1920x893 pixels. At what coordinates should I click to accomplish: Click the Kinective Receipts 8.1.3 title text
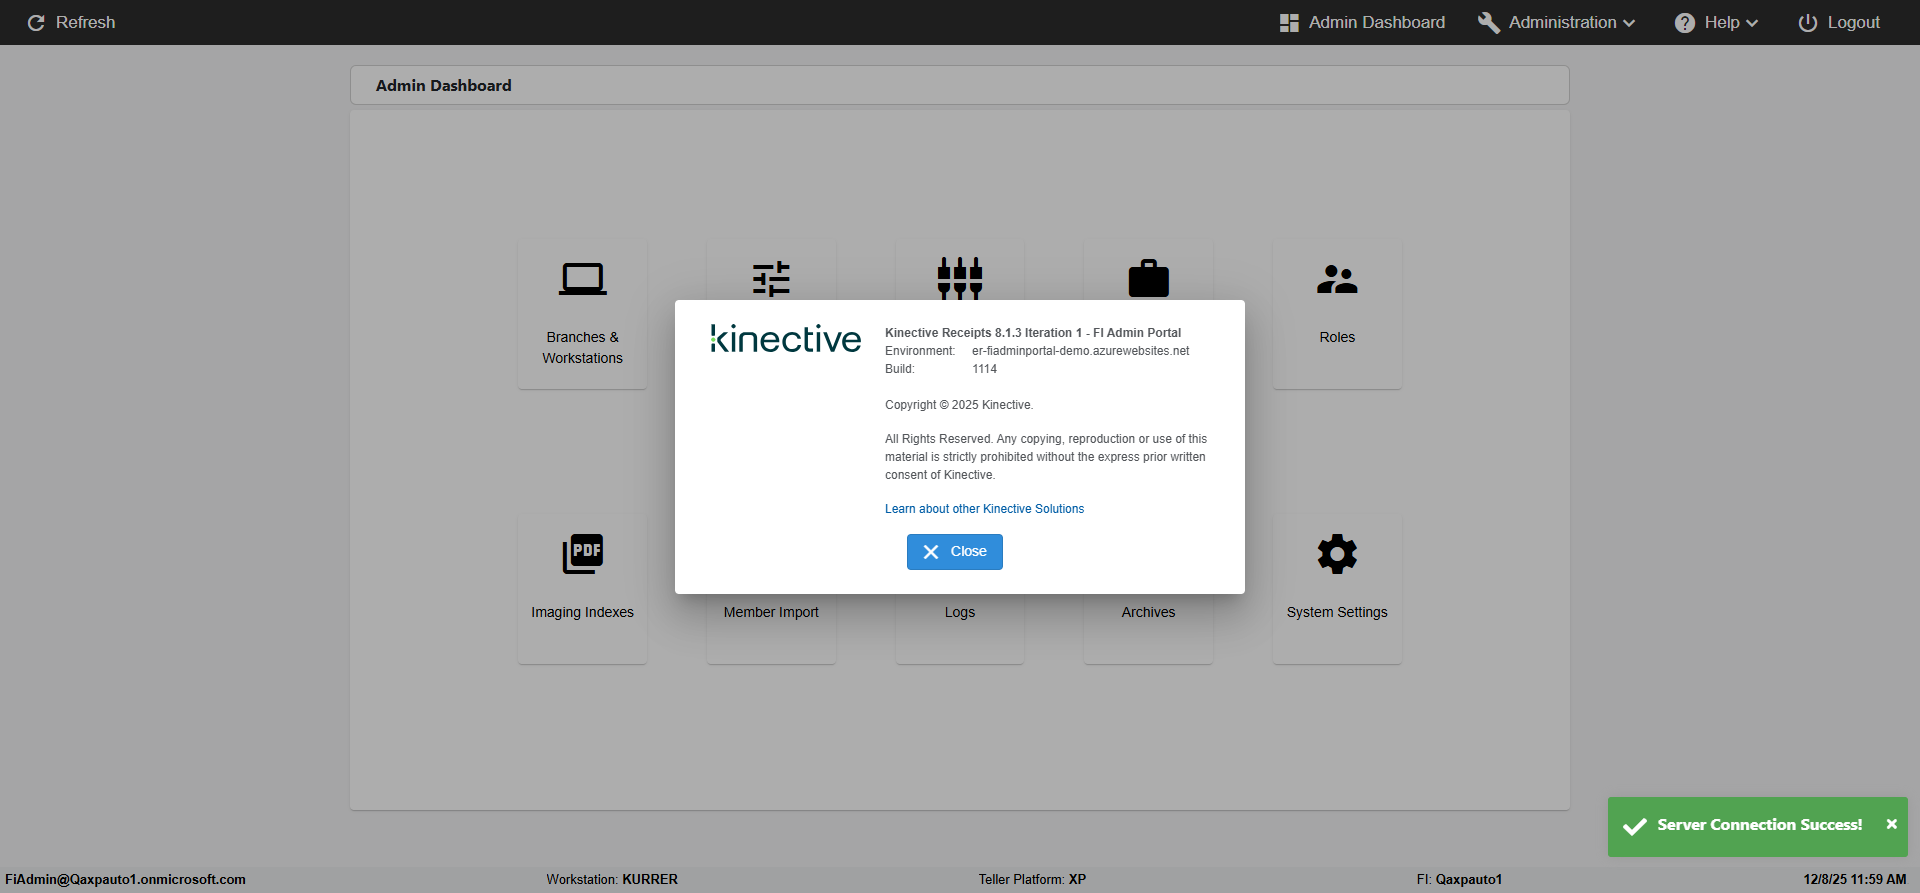click(1033, 333)
